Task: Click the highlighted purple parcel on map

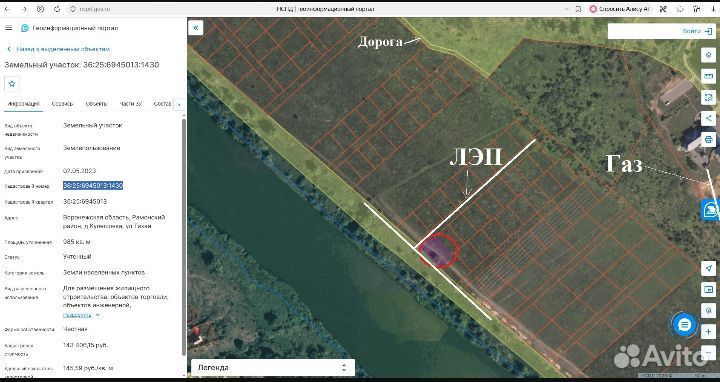Action: (435, 250)
